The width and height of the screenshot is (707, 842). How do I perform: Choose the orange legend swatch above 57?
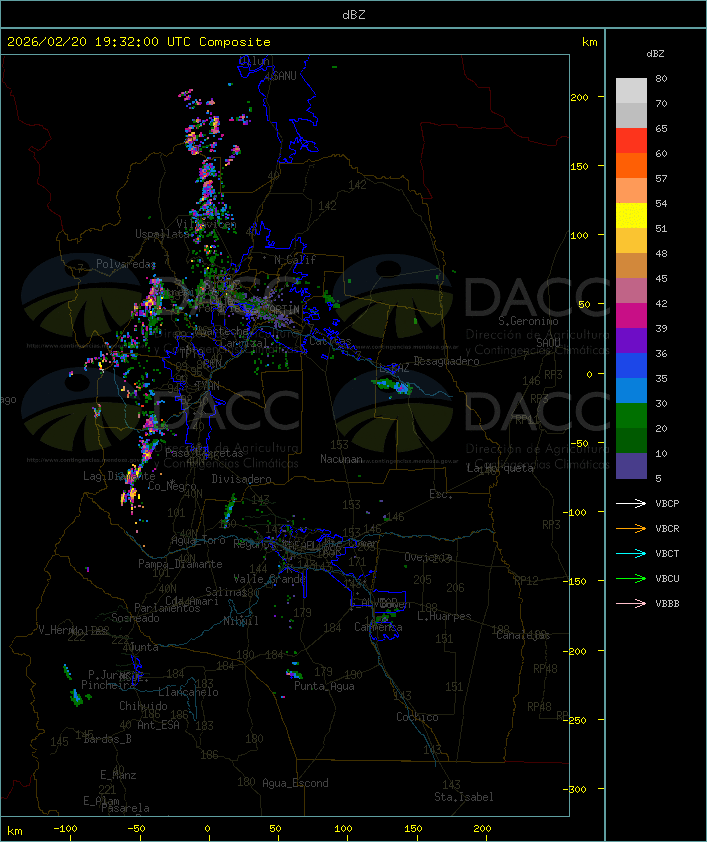click(x=631, y=166)
